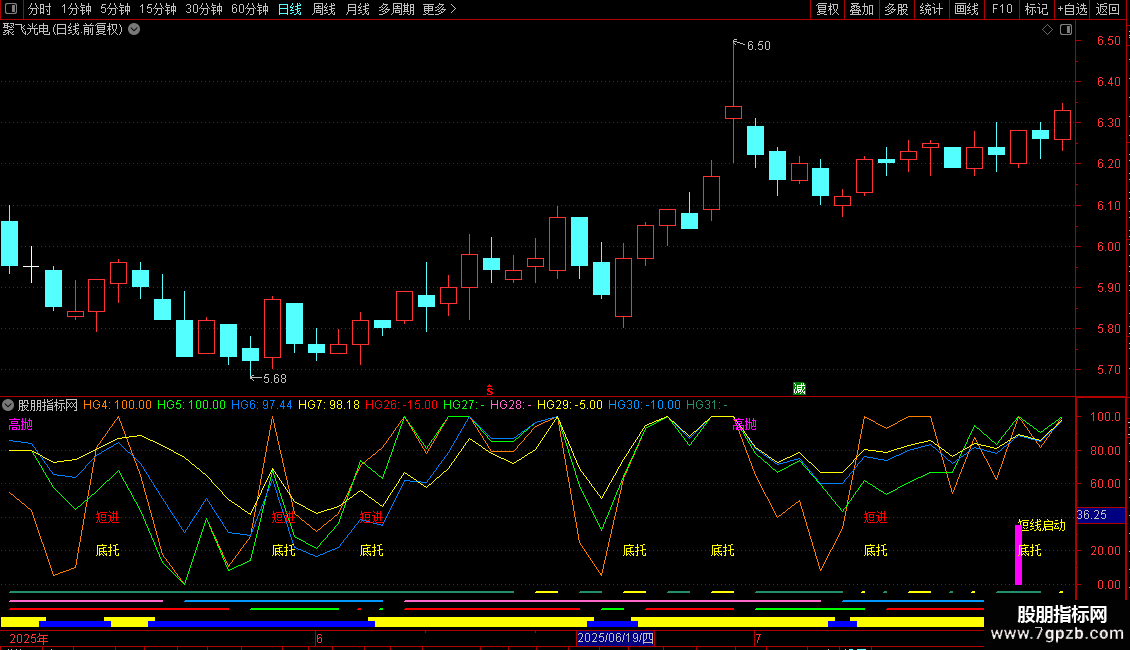The height and width of the screenshot is (650, 1130).
Task: Click the 叠加 overlay button
Action: [861, 9]
